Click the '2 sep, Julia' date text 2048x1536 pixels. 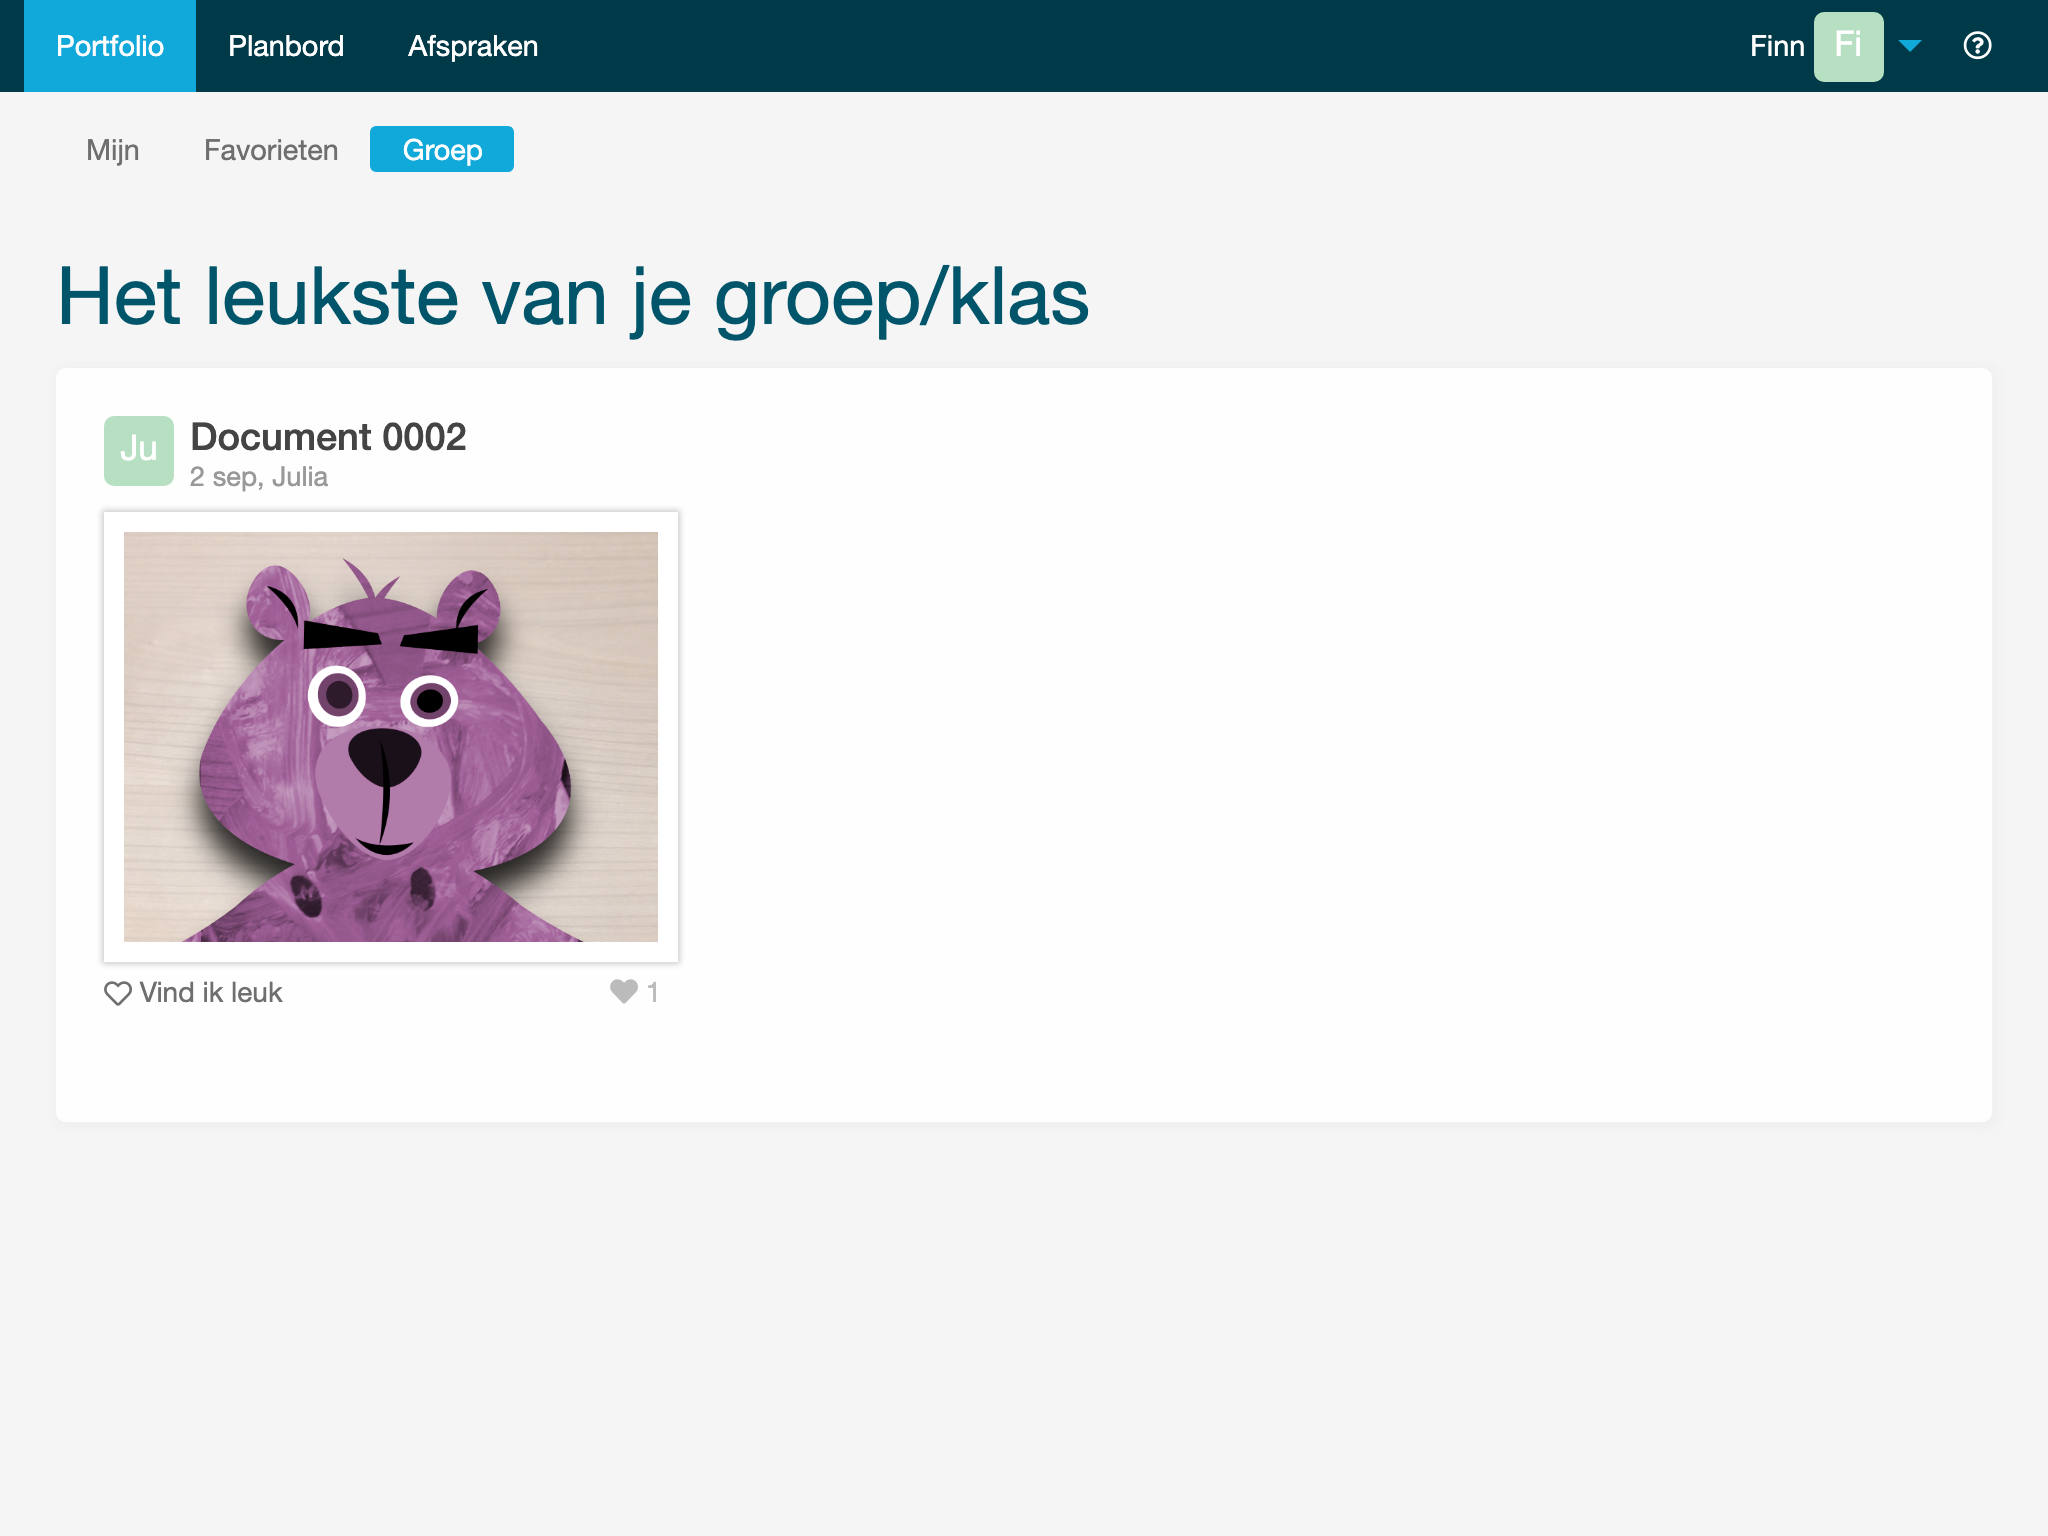click(259, 477)
